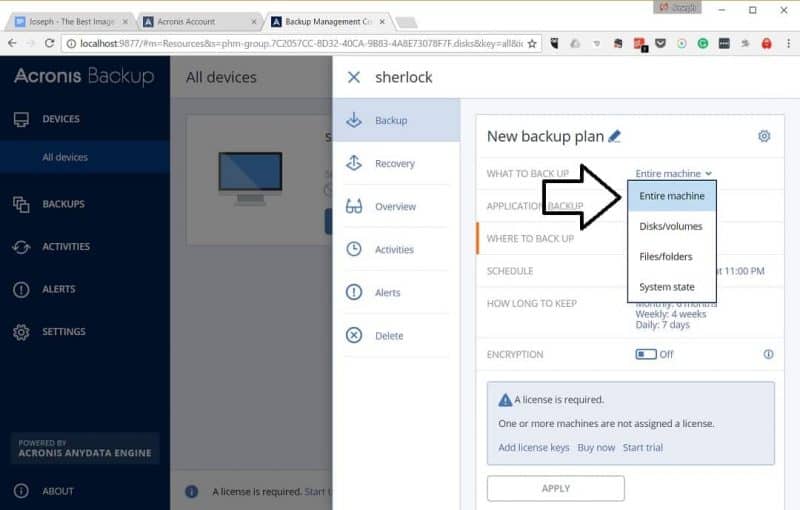Image resolution: width=800 pixels, height=510 pixels.
Task: Open a new browser tab
Action: 407,22
